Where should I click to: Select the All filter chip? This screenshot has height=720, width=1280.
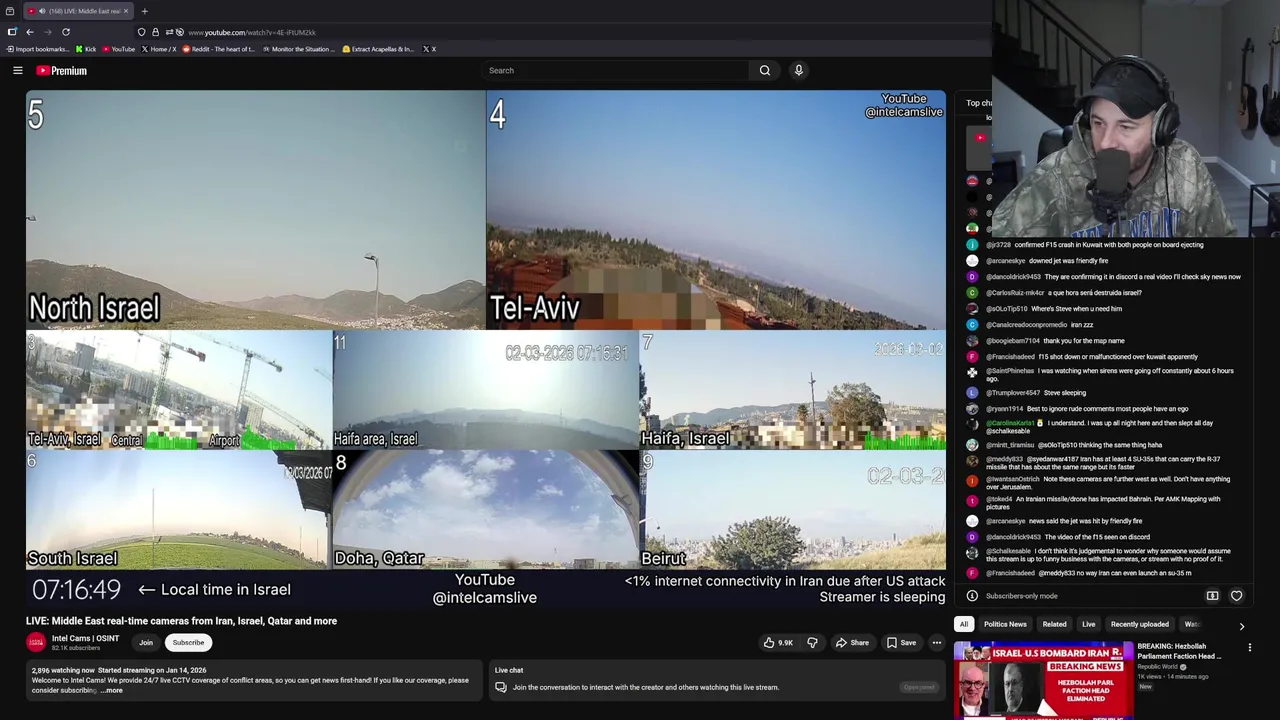(964, 624)
